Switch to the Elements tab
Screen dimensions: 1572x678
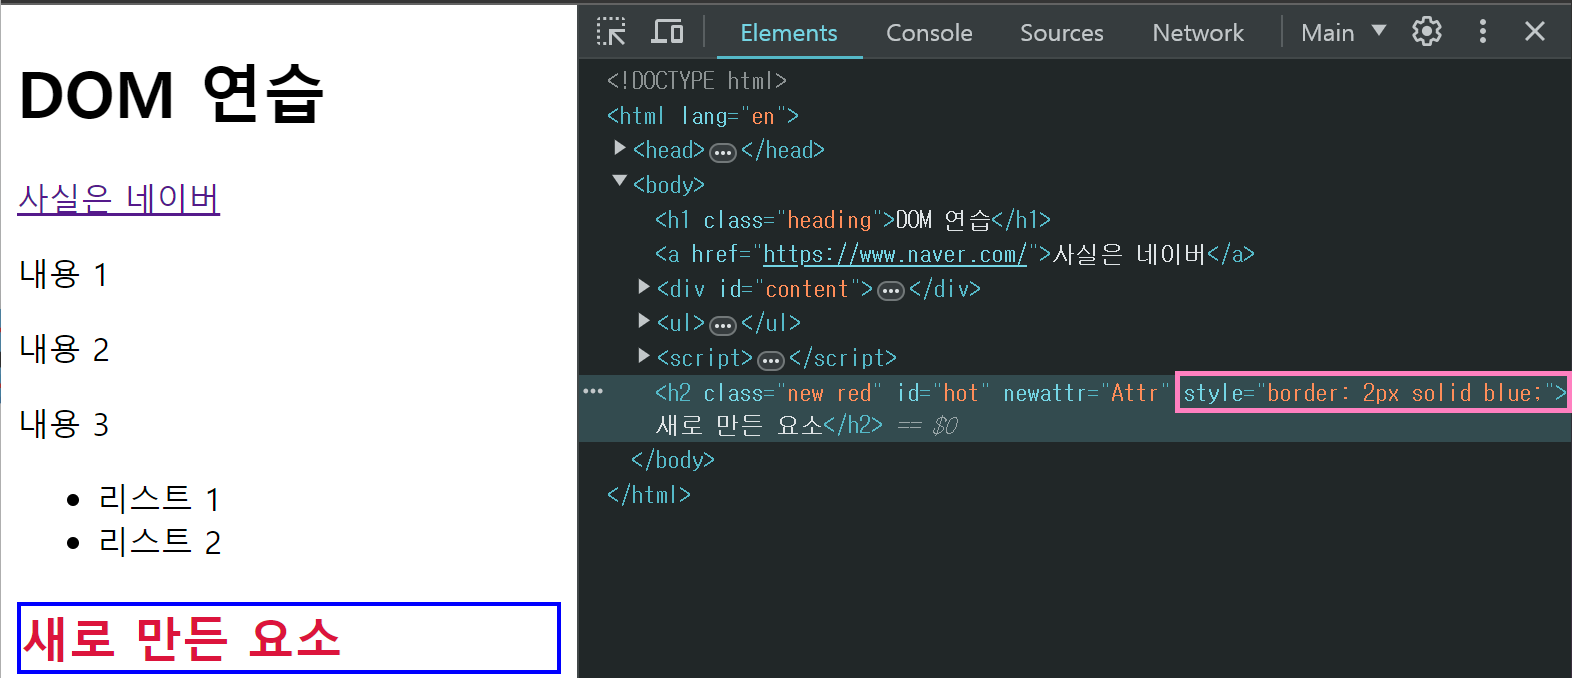(x=788, y=32)
